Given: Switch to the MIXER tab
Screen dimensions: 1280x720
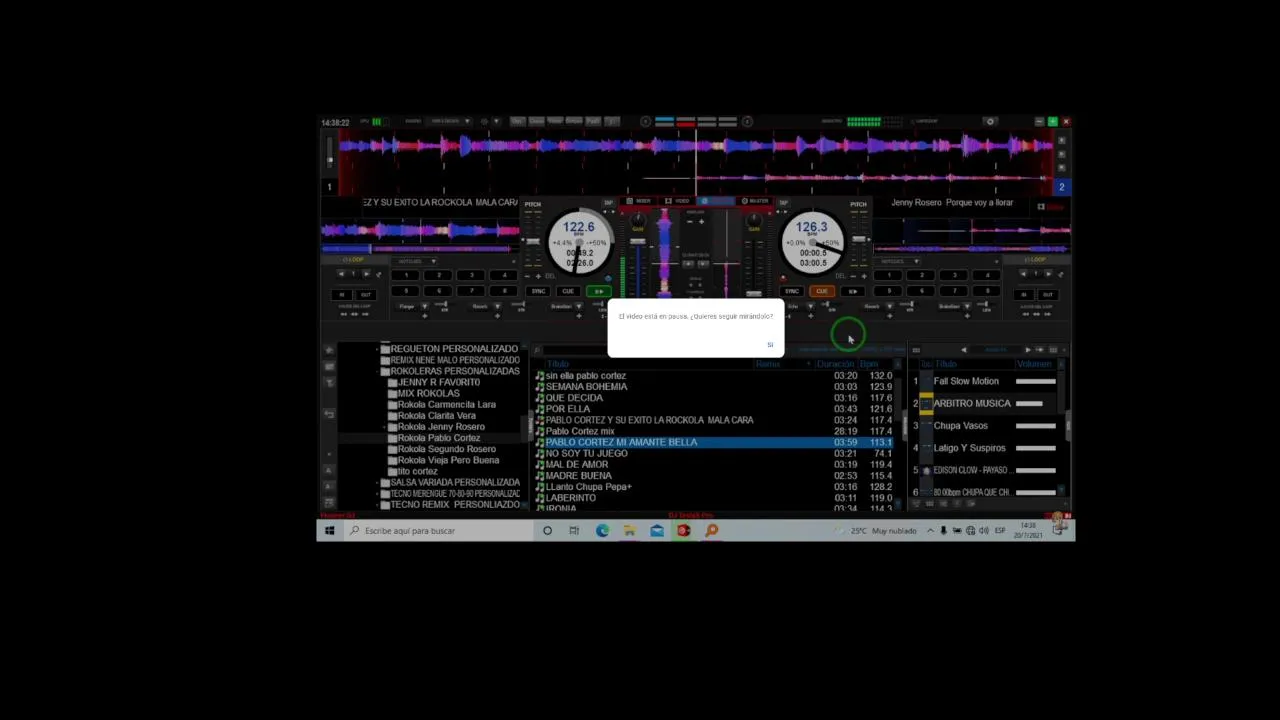Looking at the screenshot, I should 638,201.
